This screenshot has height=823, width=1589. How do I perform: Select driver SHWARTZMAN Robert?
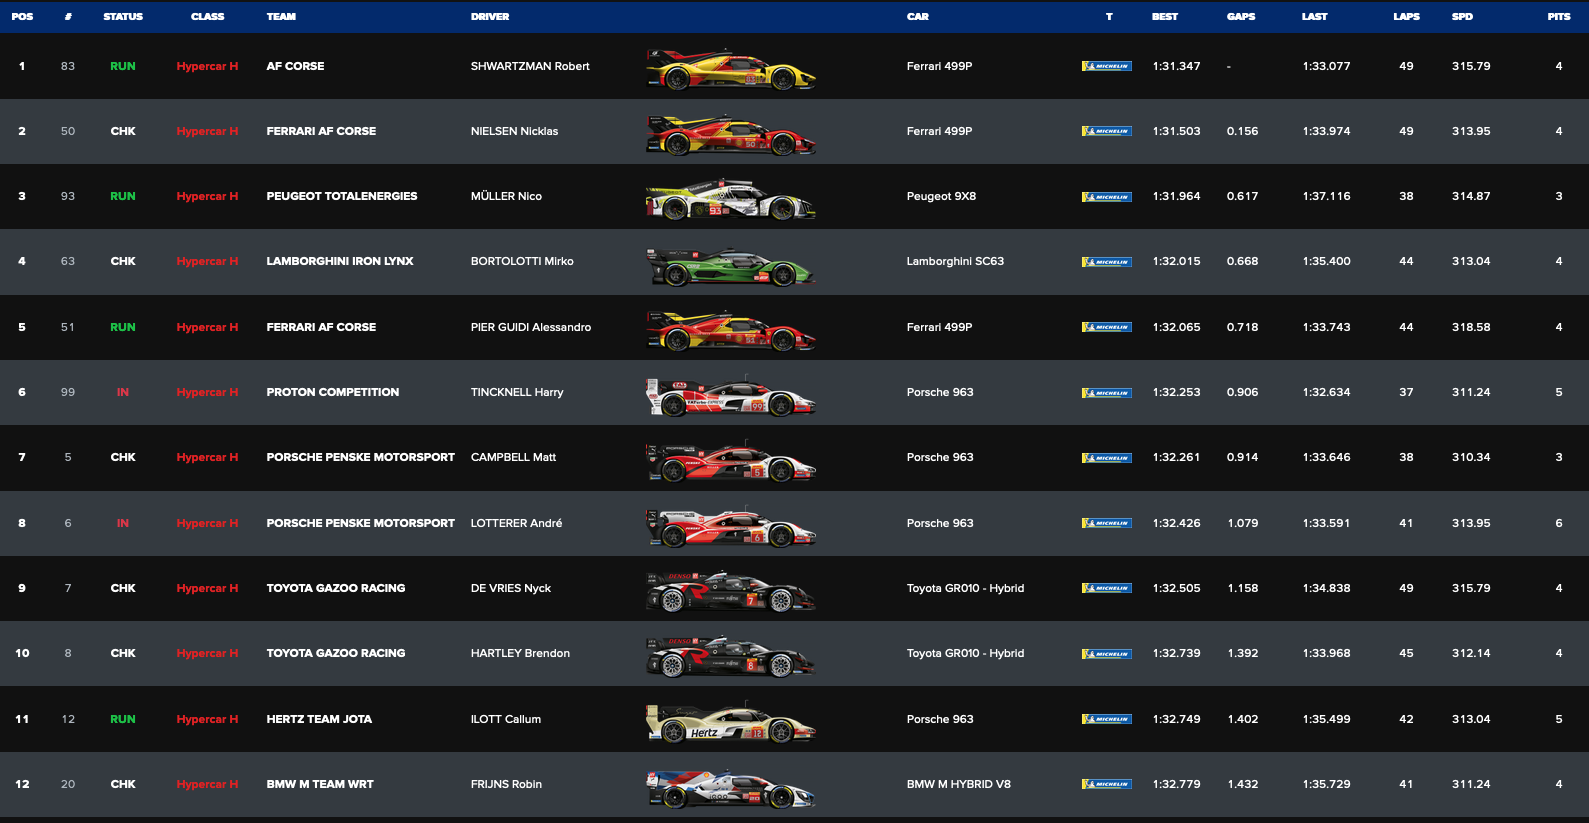530,66
